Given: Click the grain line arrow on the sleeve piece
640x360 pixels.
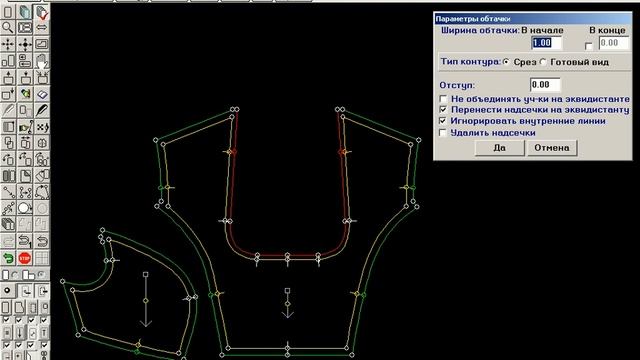Looking at the screenshot, I should coord(146,300).
